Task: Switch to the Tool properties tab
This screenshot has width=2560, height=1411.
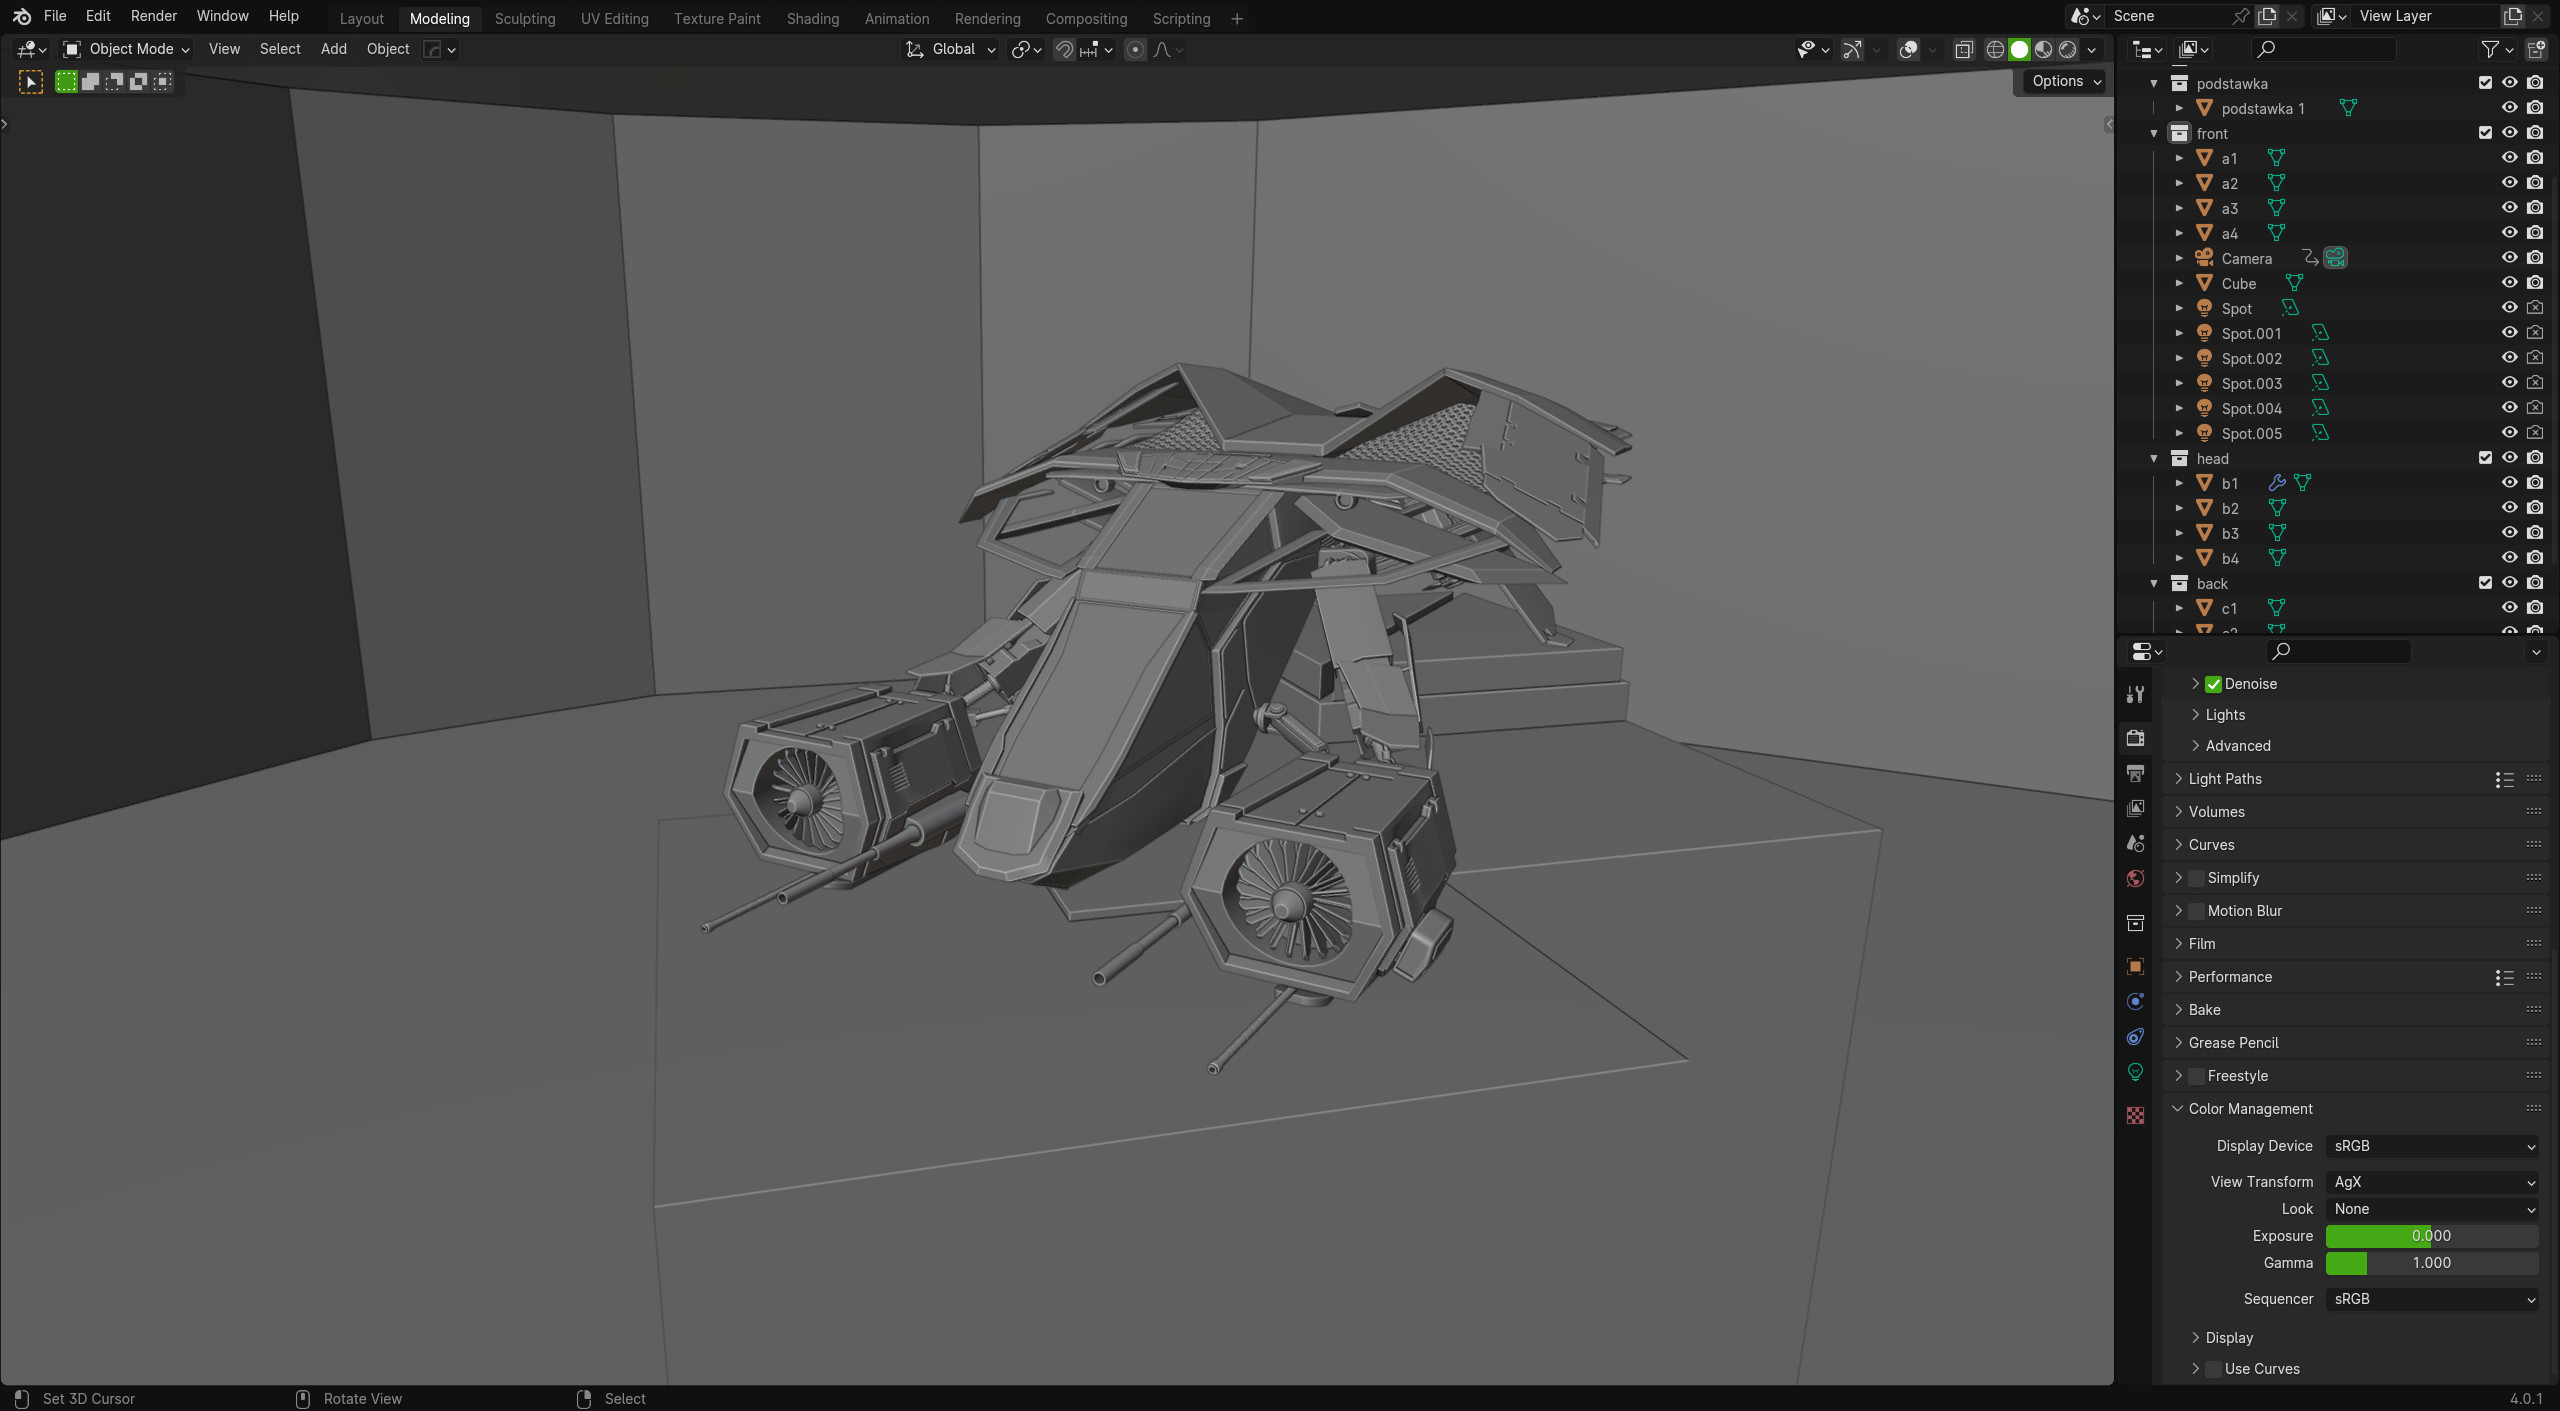Action: [2135, 694]
